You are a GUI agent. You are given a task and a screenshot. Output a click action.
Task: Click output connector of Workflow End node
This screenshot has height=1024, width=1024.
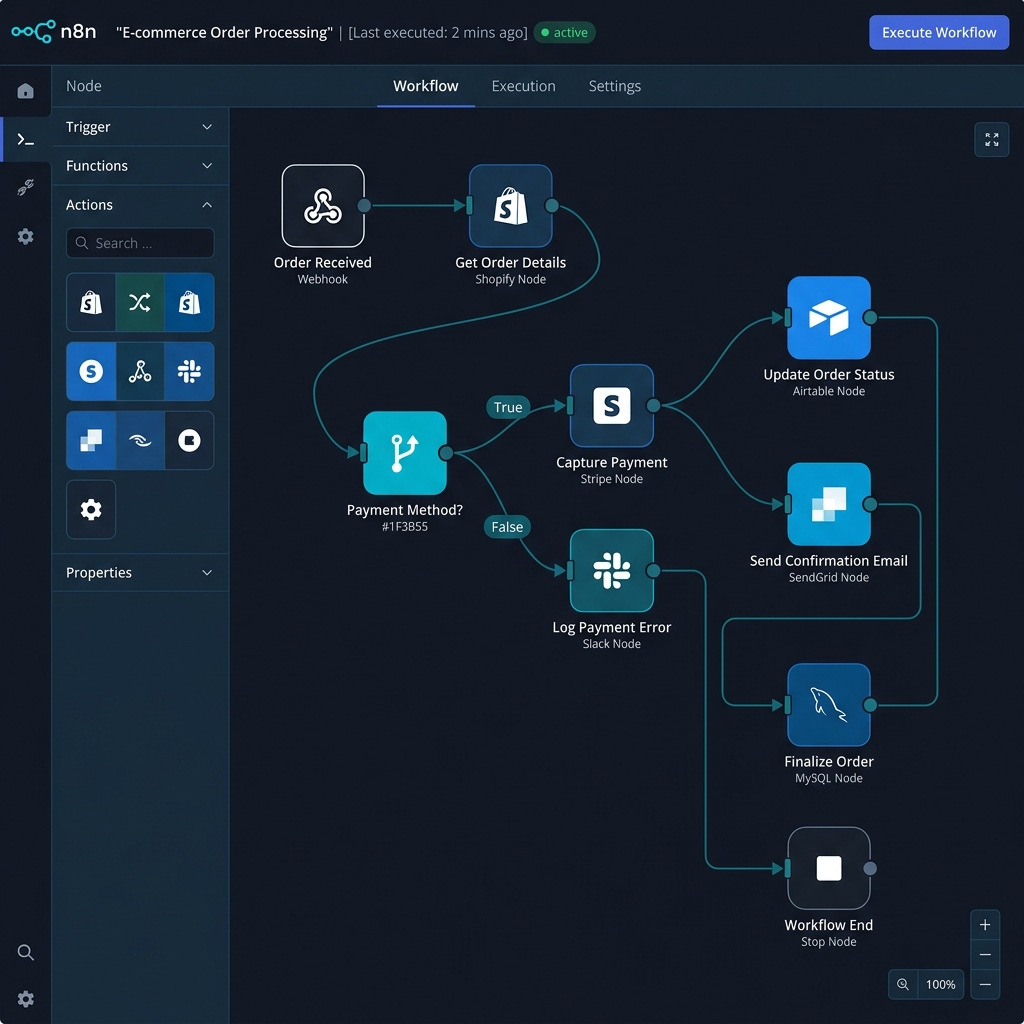coord(870,868)
